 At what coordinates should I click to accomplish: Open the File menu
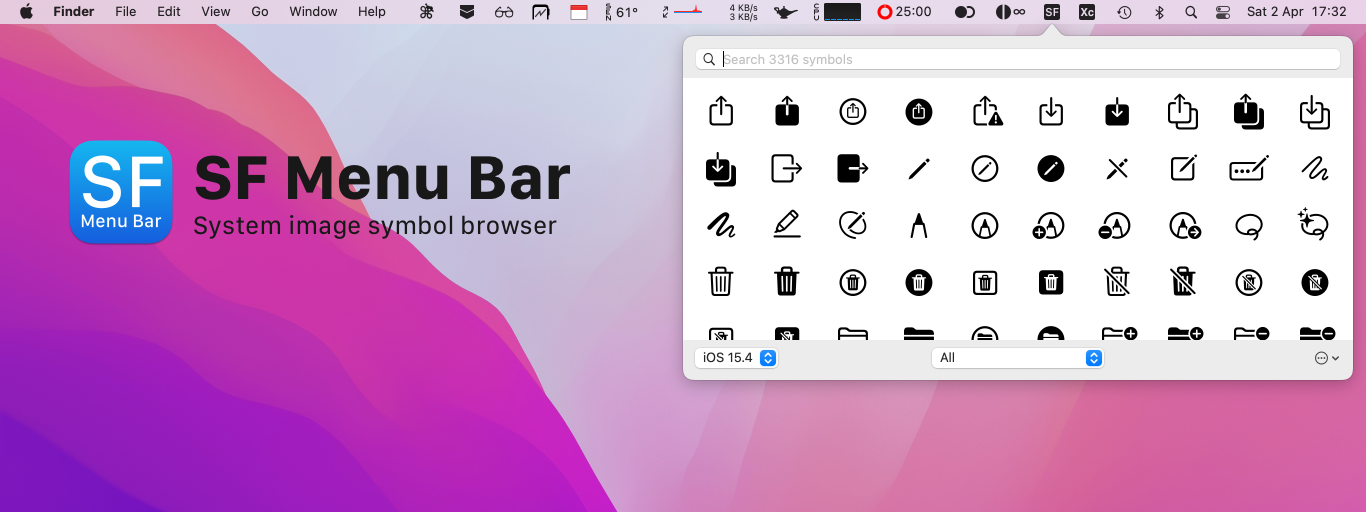pyautogui.click(x=126, y=12)
